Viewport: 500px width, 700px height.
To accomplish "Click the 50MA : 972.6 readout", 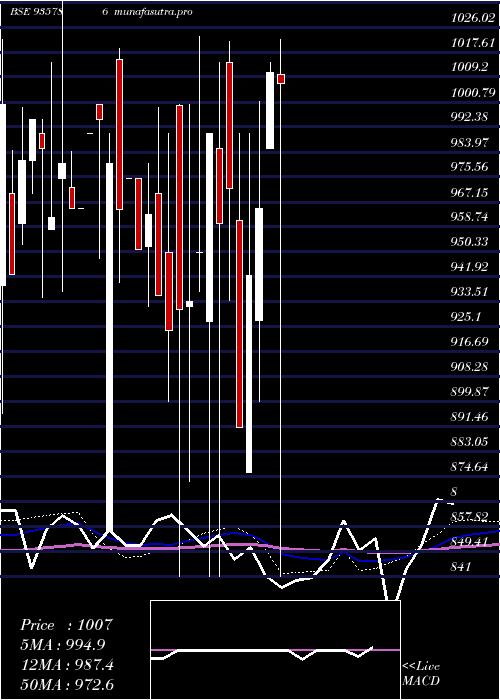I will [x=67, y=685].
